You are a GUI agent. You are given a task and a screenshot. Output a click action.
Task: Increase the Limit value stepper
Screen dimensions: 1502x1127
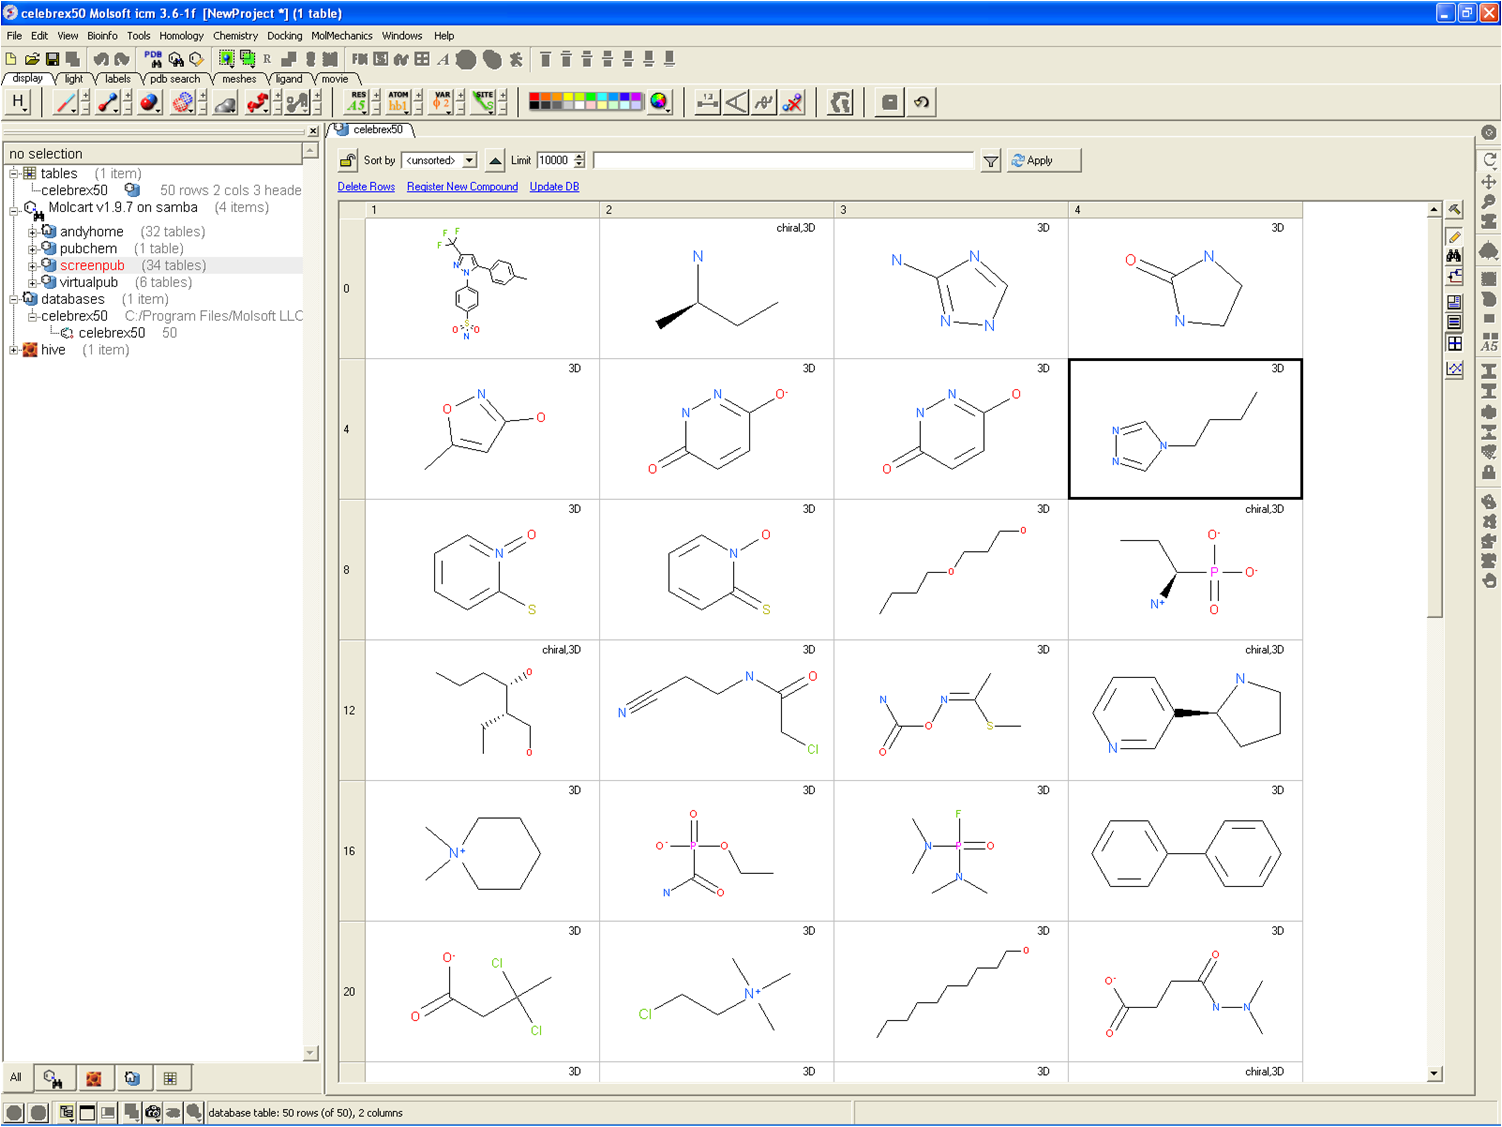point(579,156)
